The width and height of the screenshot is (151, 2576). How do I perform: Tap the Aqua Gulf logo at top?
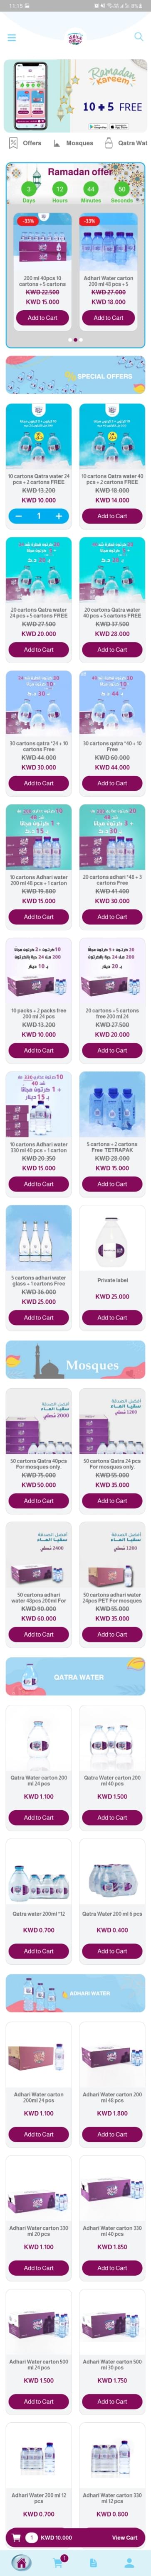click(x=75, y=37)
